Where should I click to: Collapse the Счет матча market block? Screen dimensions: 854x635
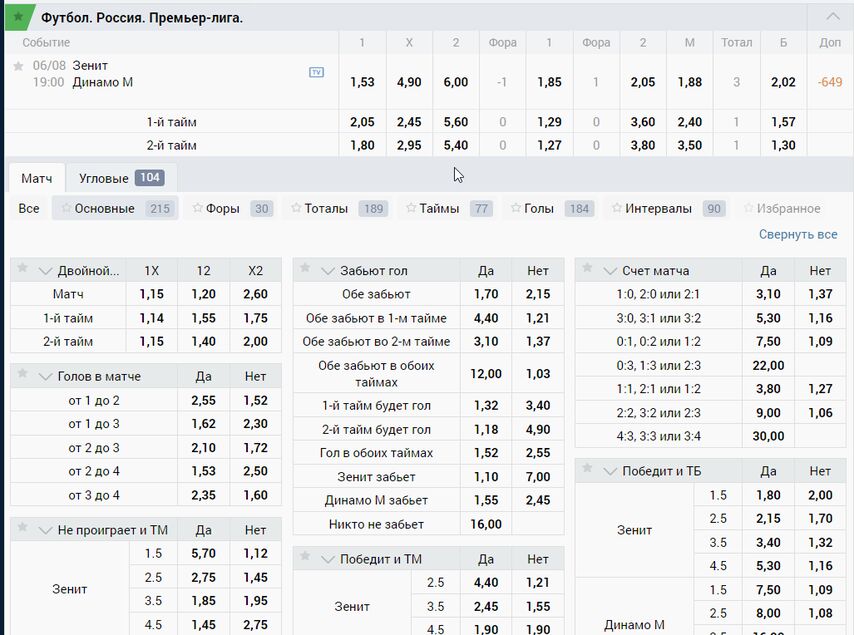pos(610,271)
